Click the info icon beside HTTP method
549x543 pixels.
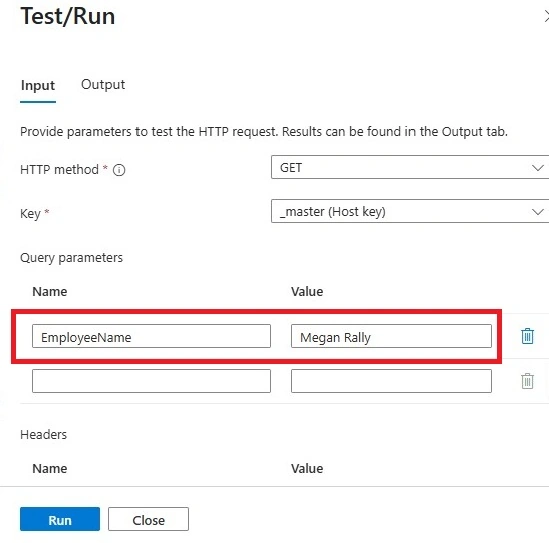coord(119,170)
